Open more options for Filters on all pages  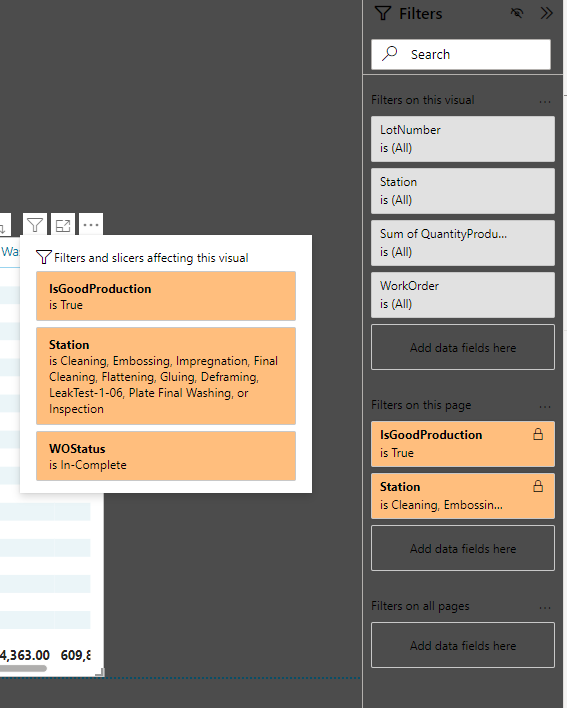[x=545, y=608]
